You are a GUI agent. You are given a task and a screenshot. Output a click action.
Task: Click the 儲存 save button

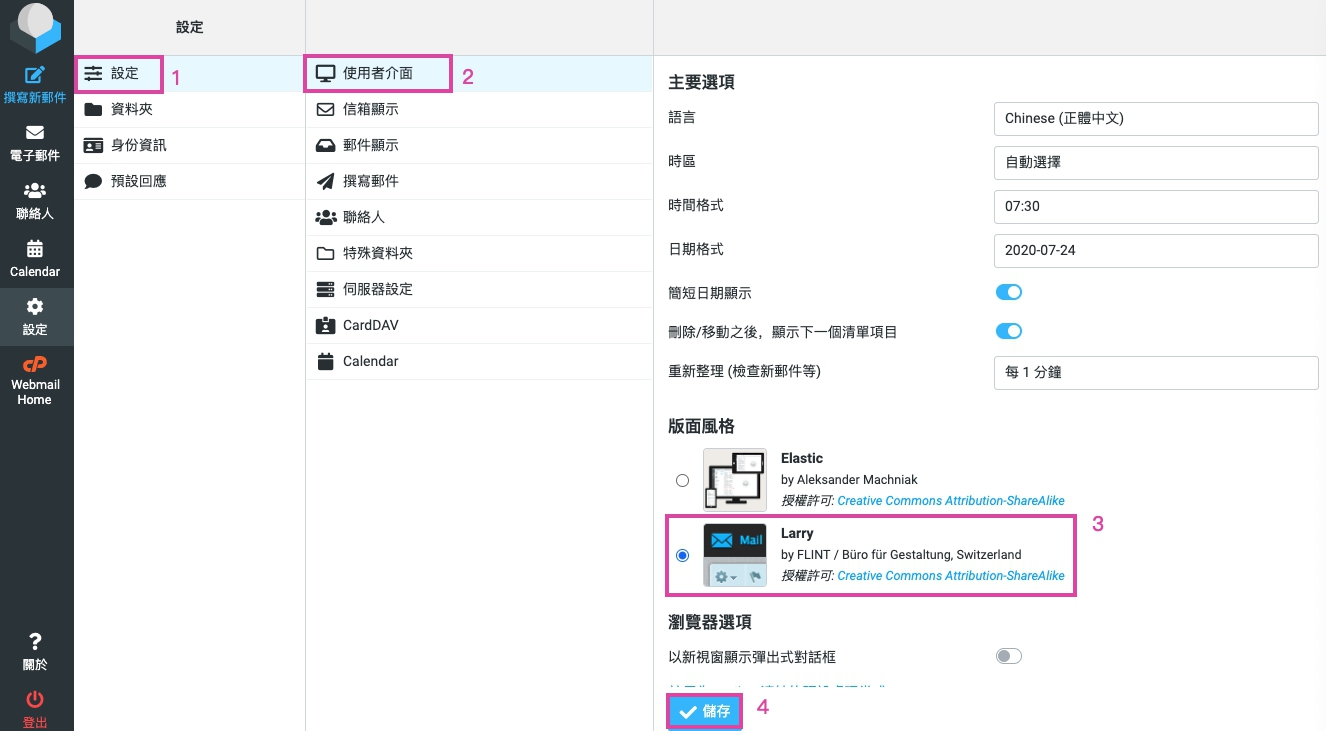(705, 712)
